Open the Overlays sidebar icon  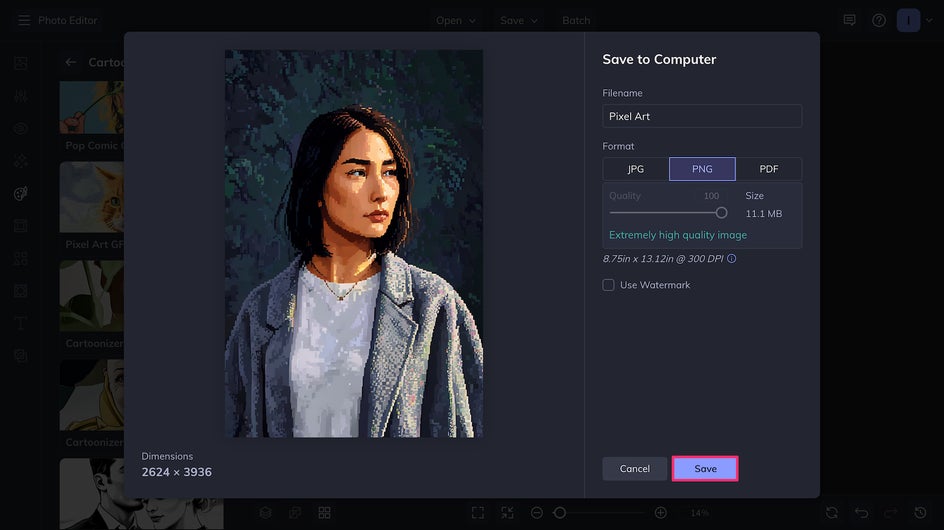(20, 291)
